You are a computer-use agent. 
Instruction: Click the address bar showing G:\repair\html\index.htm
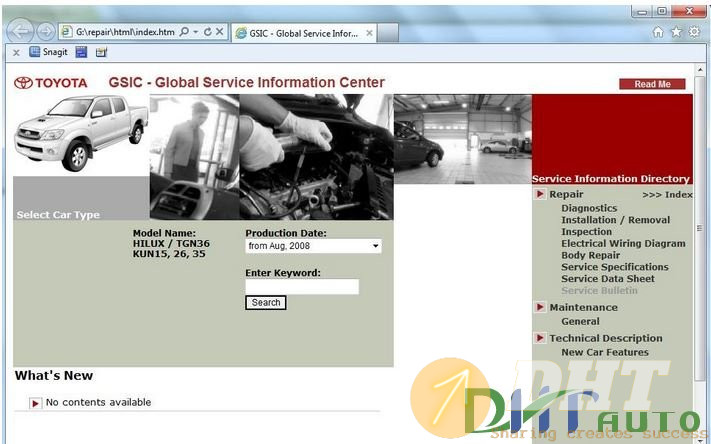[125, 32]
